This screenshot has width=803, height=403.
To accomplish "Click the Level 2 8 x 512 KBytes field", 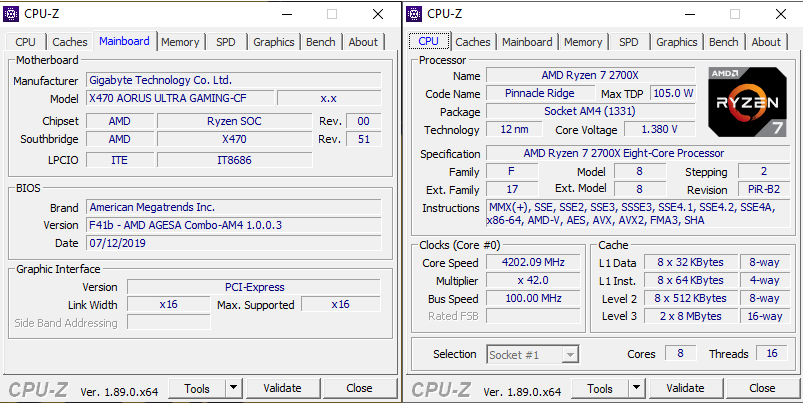I will point(690,299).
